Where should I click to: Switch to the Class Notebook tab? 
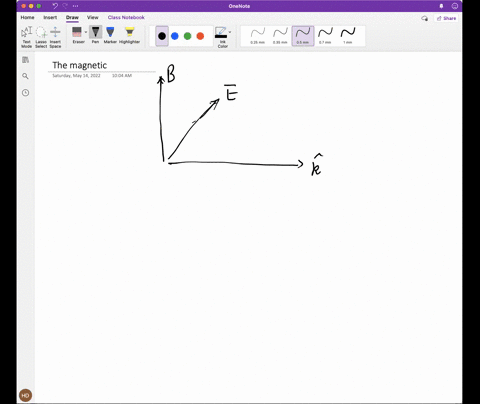coord(126,17)
